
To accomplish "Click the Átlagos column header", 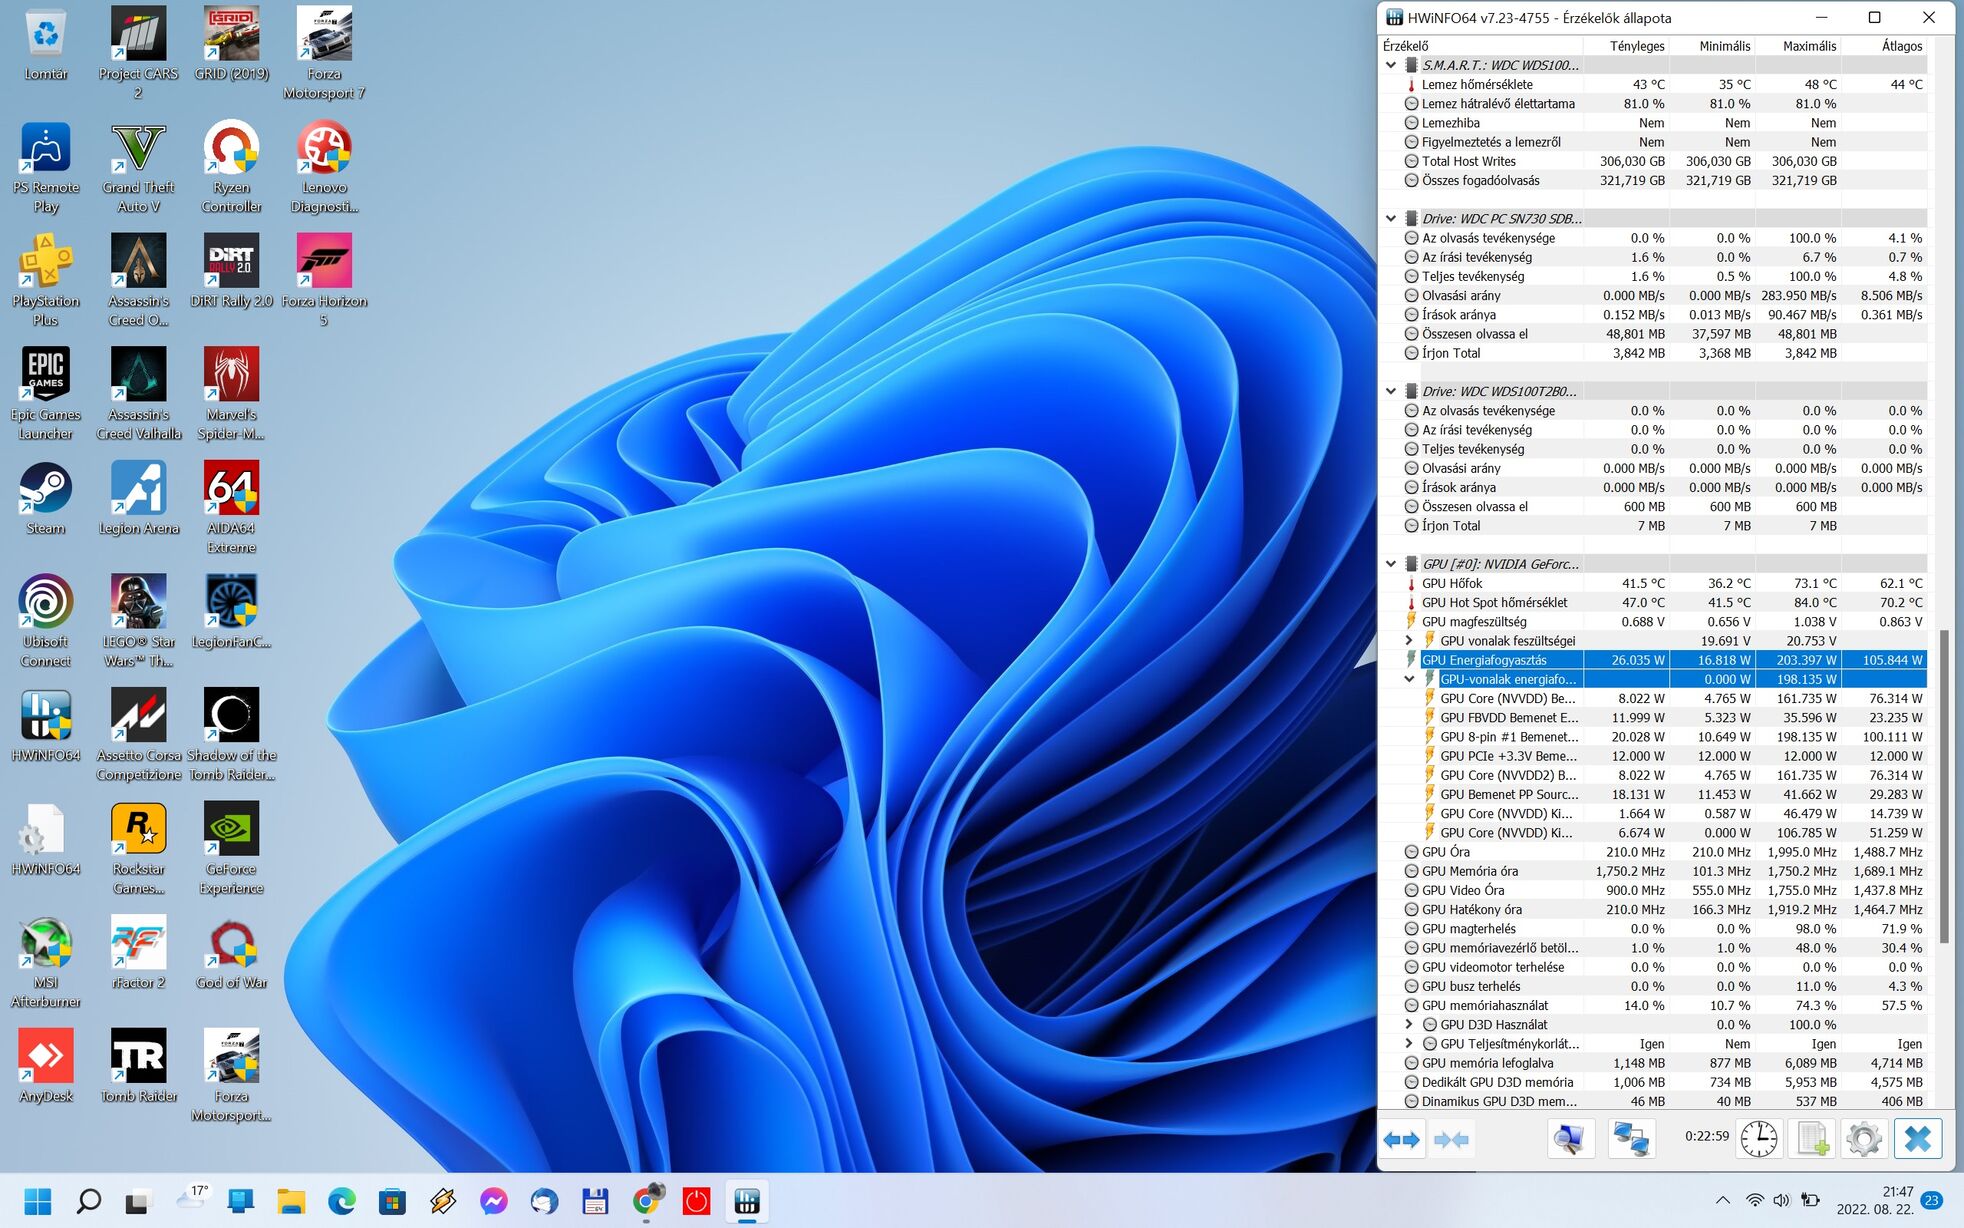I will tap(1900, 46).
